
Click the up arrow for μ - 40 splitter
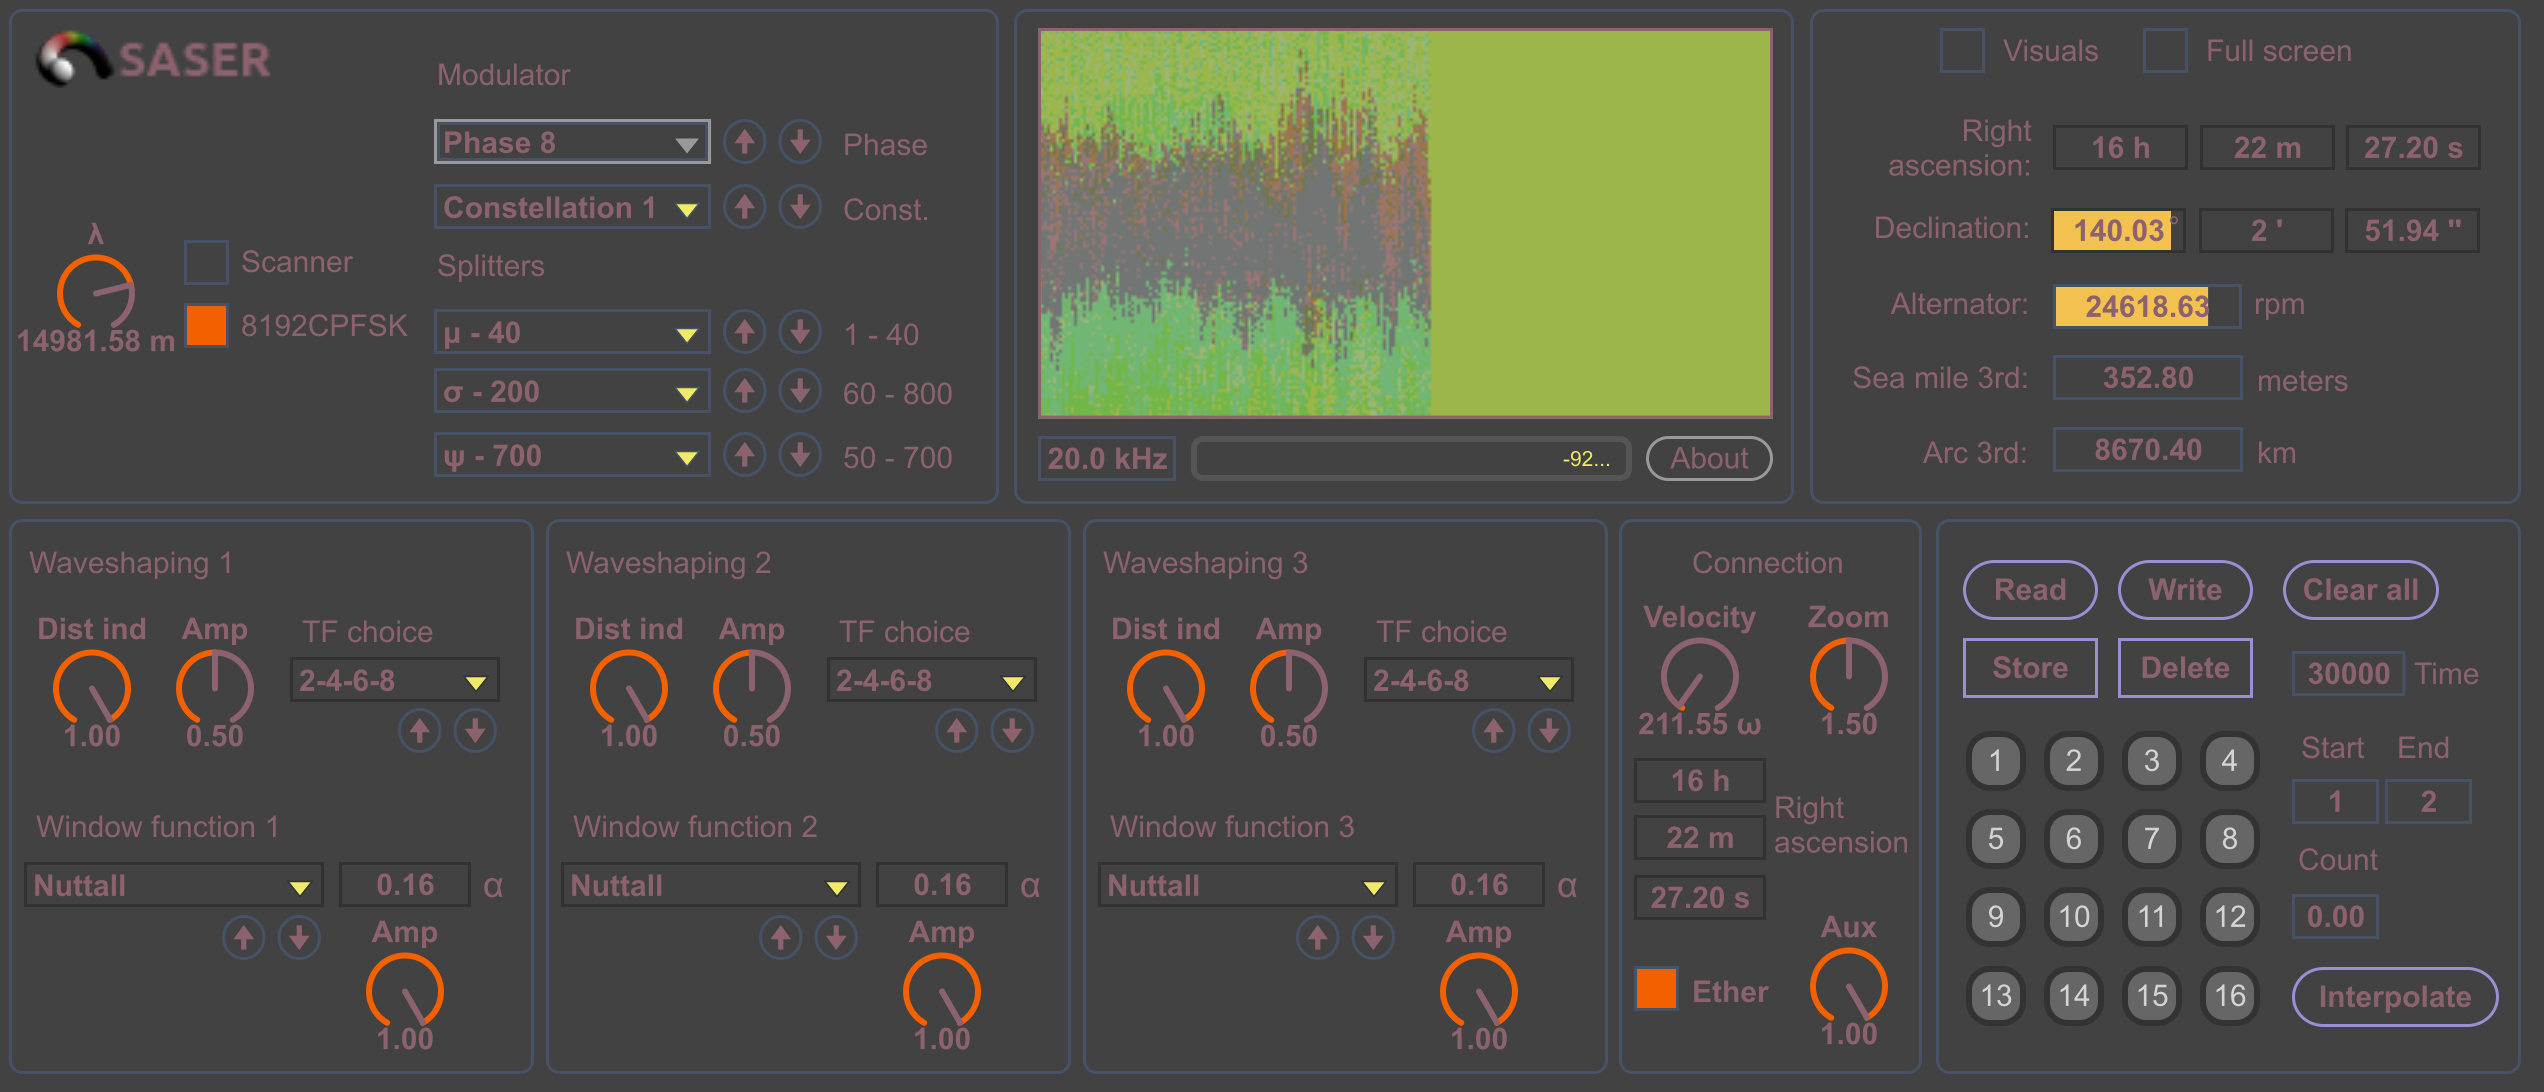744,332
